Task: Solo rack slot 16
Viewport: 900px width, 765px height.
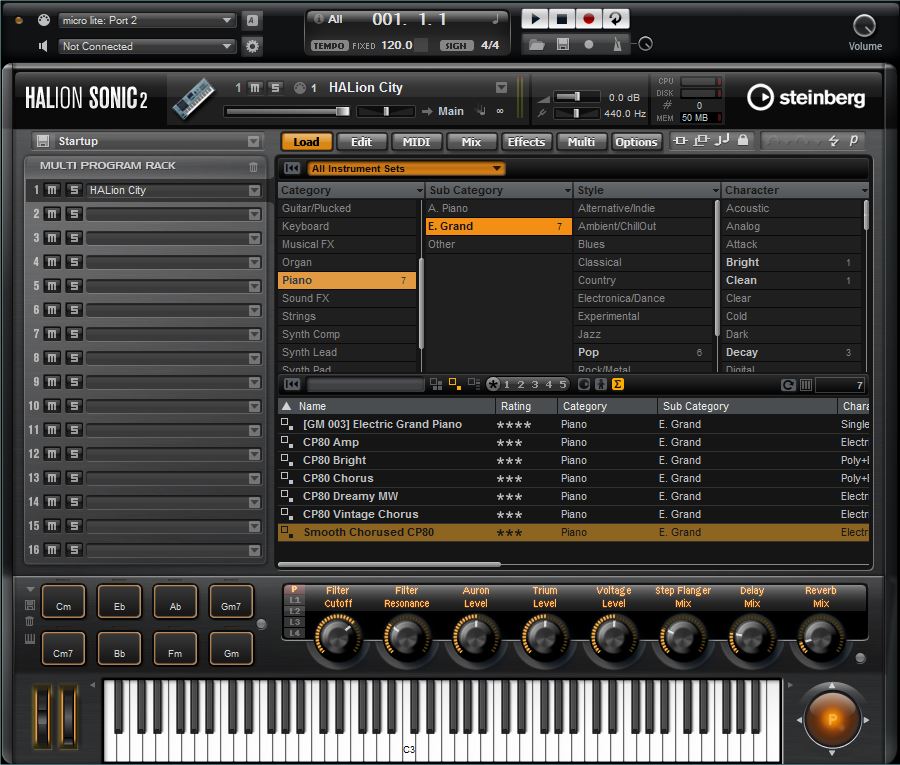Action: click(x=73, y=550)
